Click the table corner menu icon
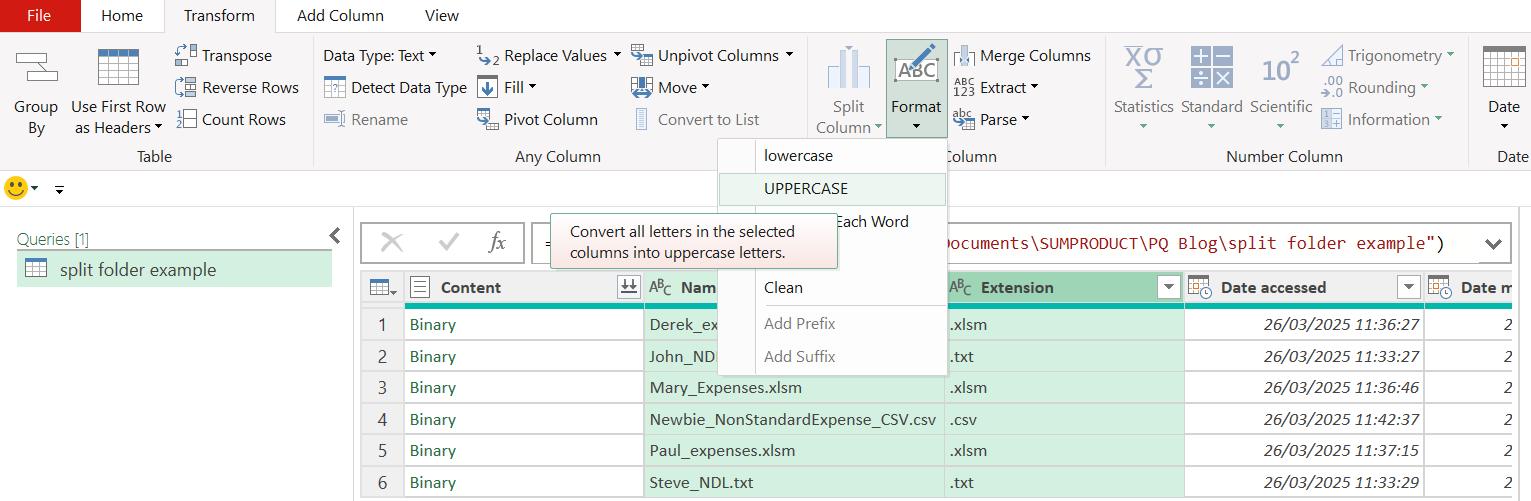The image size is (1531, 501). 382,287
